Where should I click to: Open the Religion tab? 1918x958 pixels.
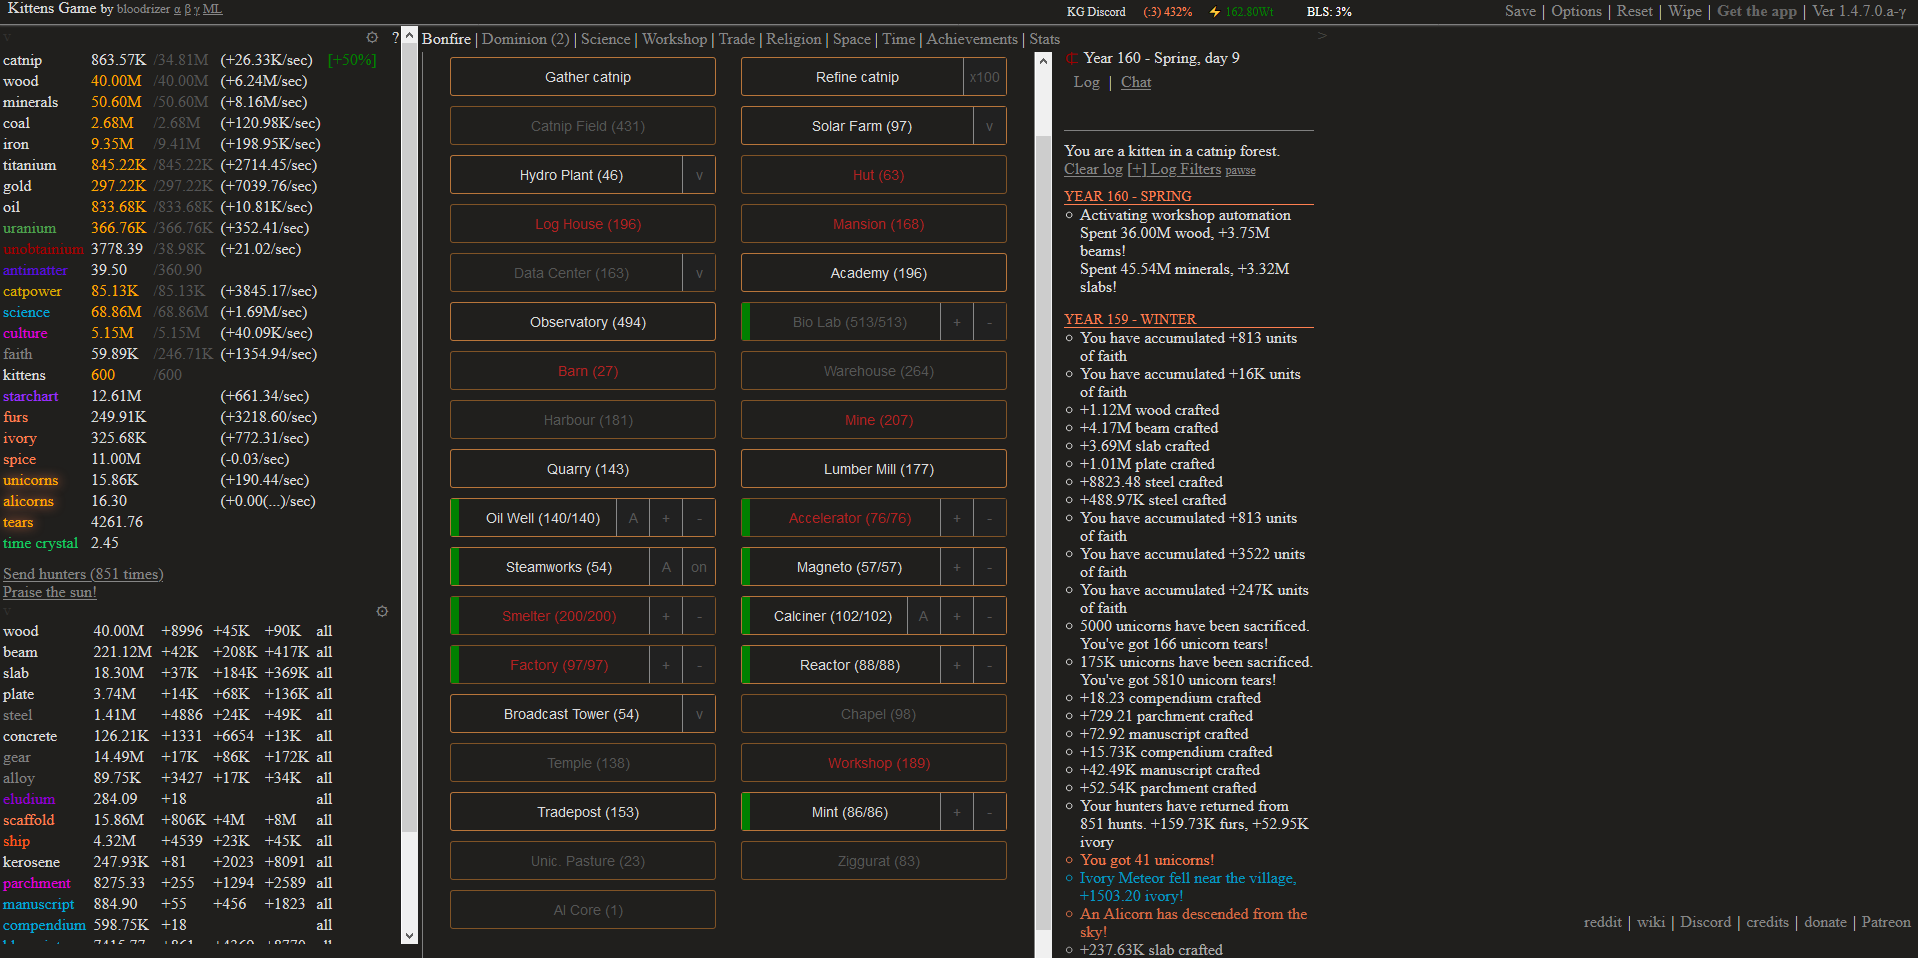click(793, 39)
